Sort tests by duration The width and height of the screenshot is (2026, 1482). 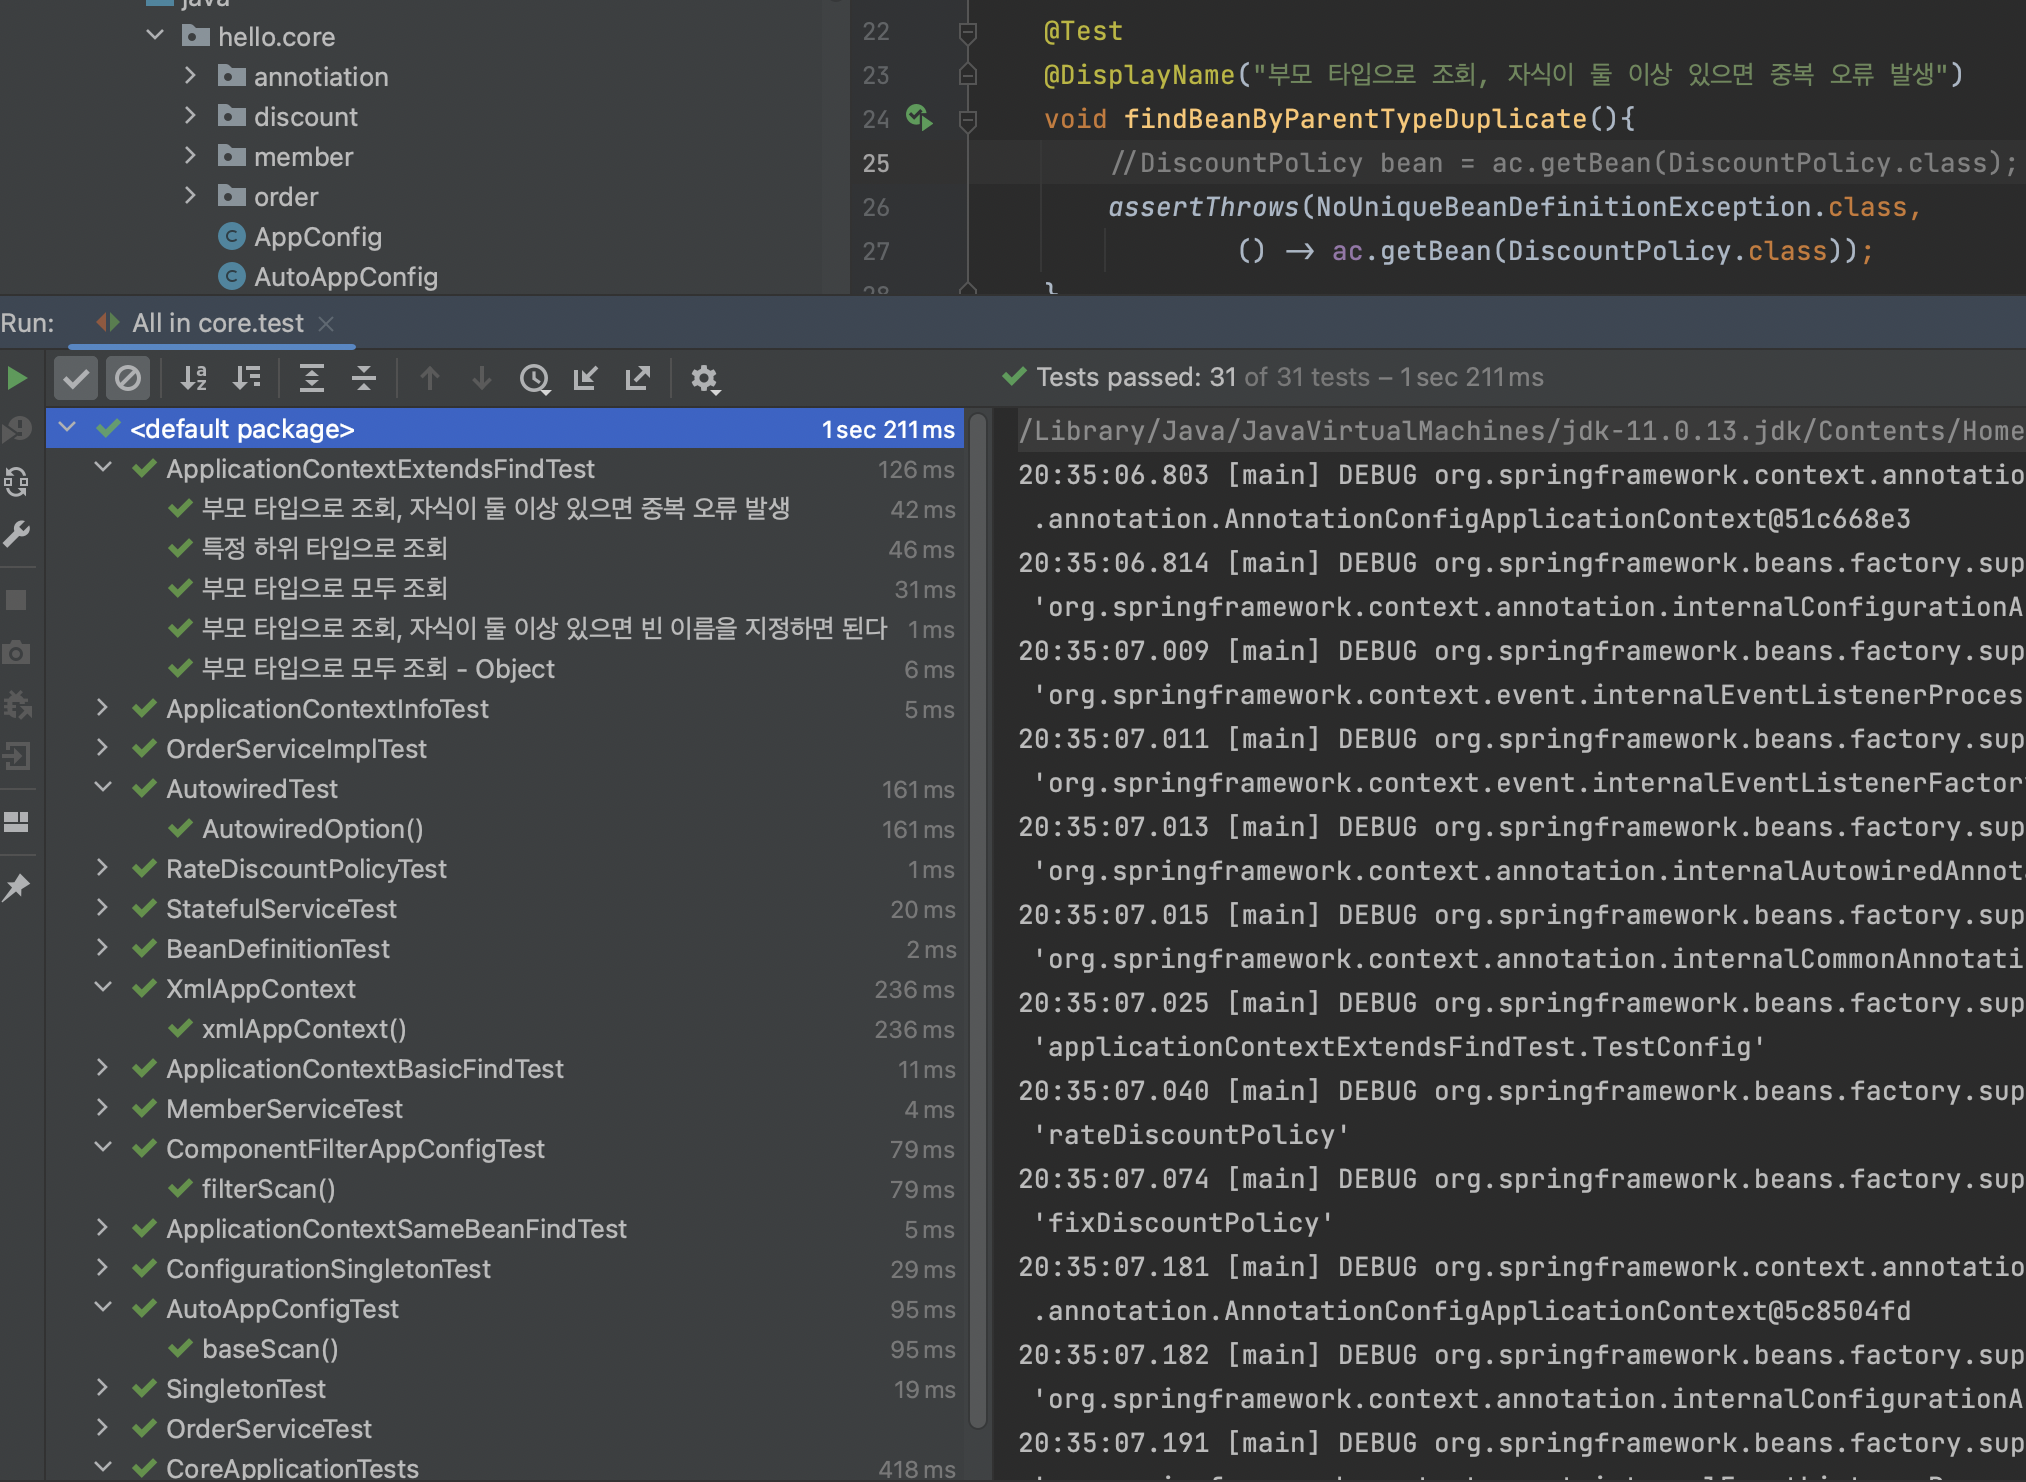pyautogui.click(x=246, y=378)
